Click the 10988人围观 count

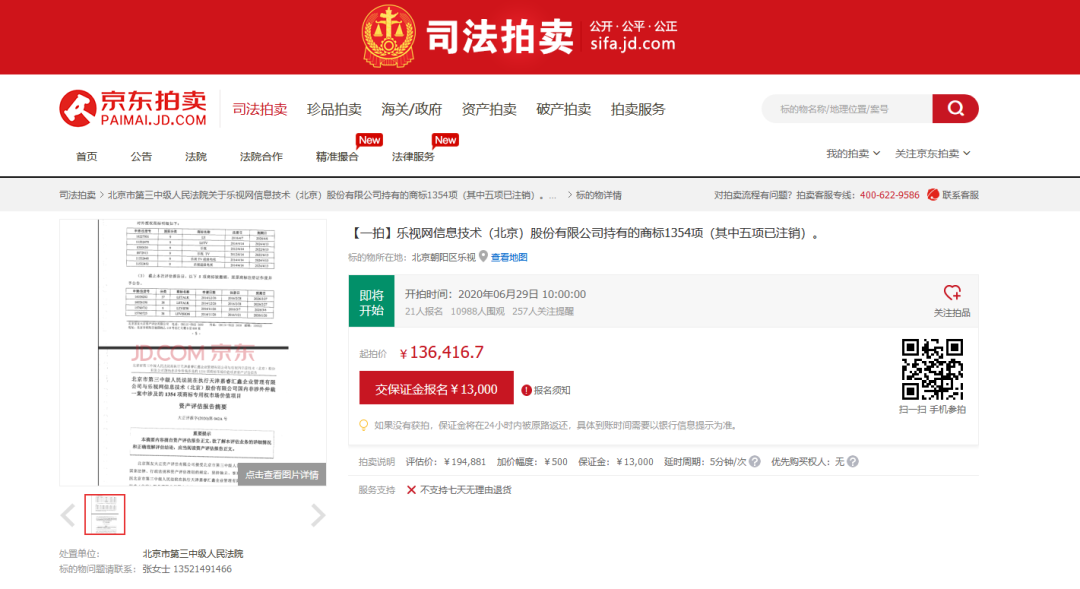pos(477,311)
